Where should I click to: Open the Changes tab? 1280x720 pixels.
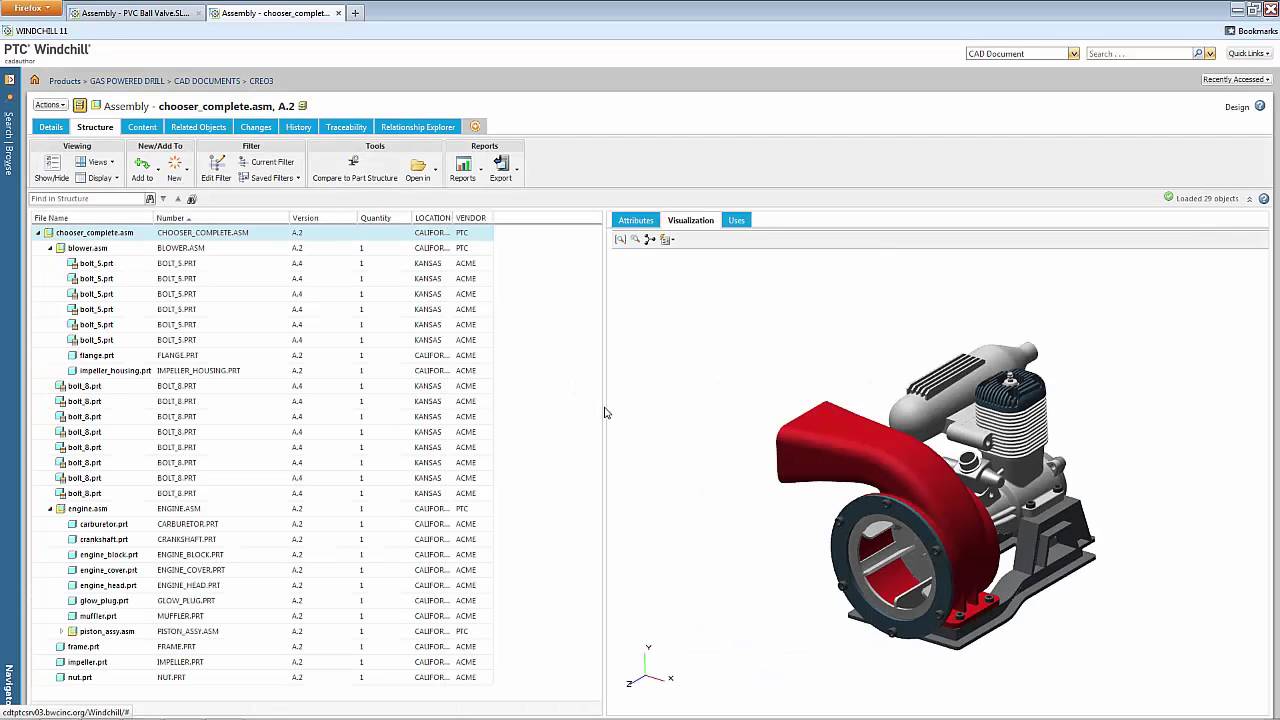click(256, 127)
